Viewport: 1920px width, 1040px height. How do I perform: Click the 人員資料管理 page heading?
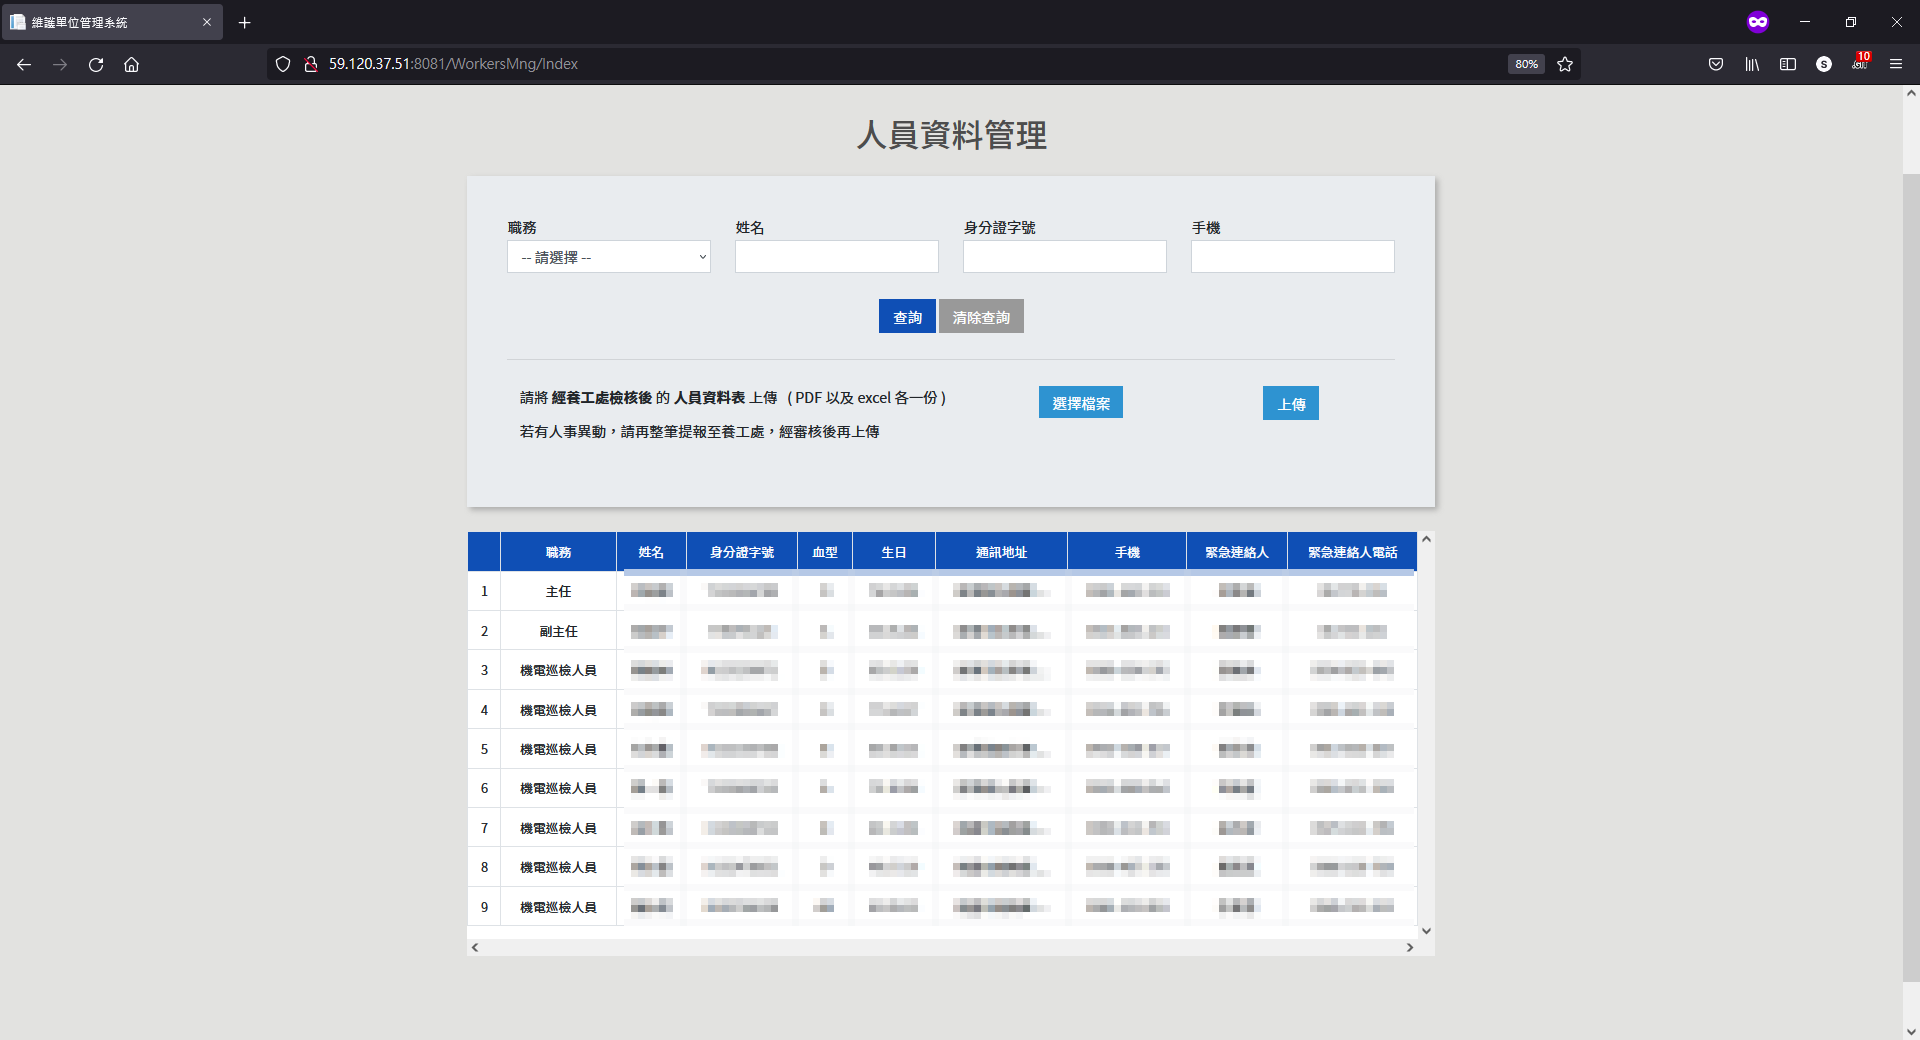pyautogui.click(x=951, y=135)
